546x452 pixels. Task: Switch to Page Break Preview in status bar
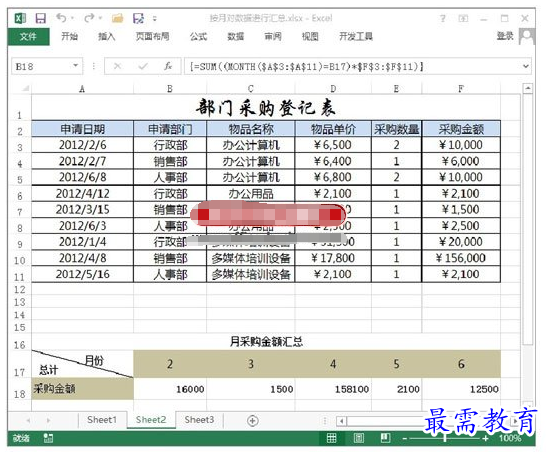(385, 438)
